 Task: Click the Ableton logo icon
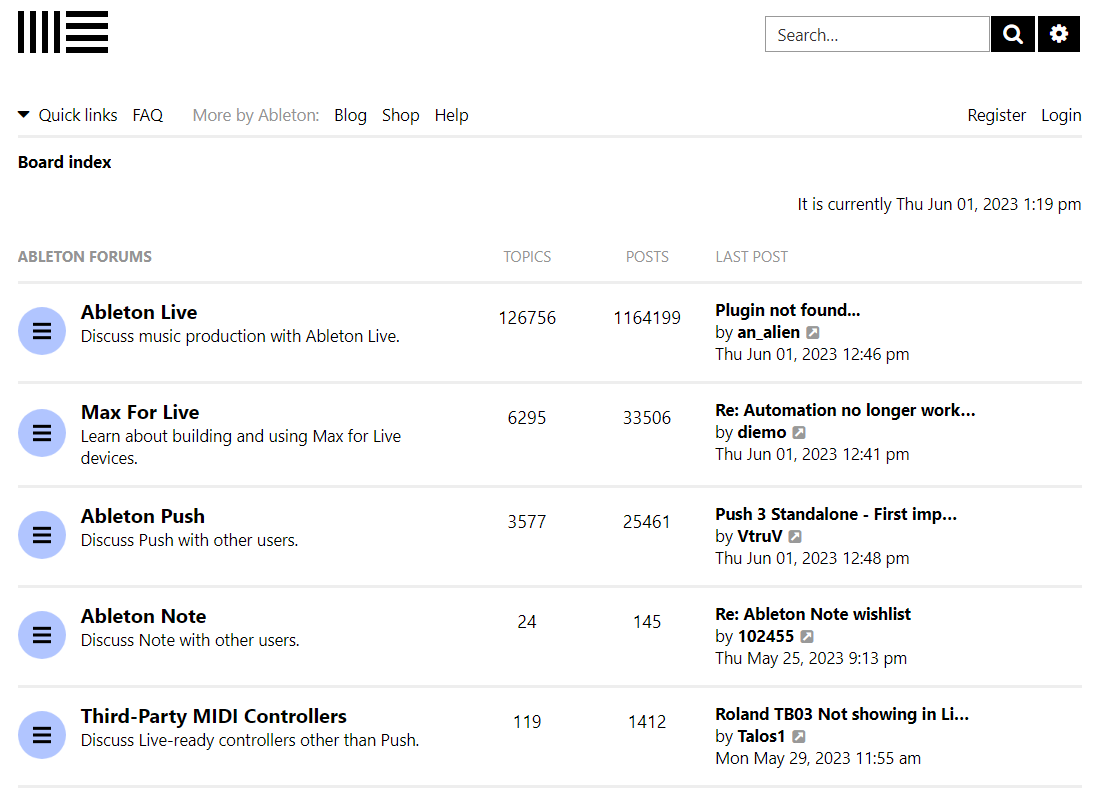(63, 32)
